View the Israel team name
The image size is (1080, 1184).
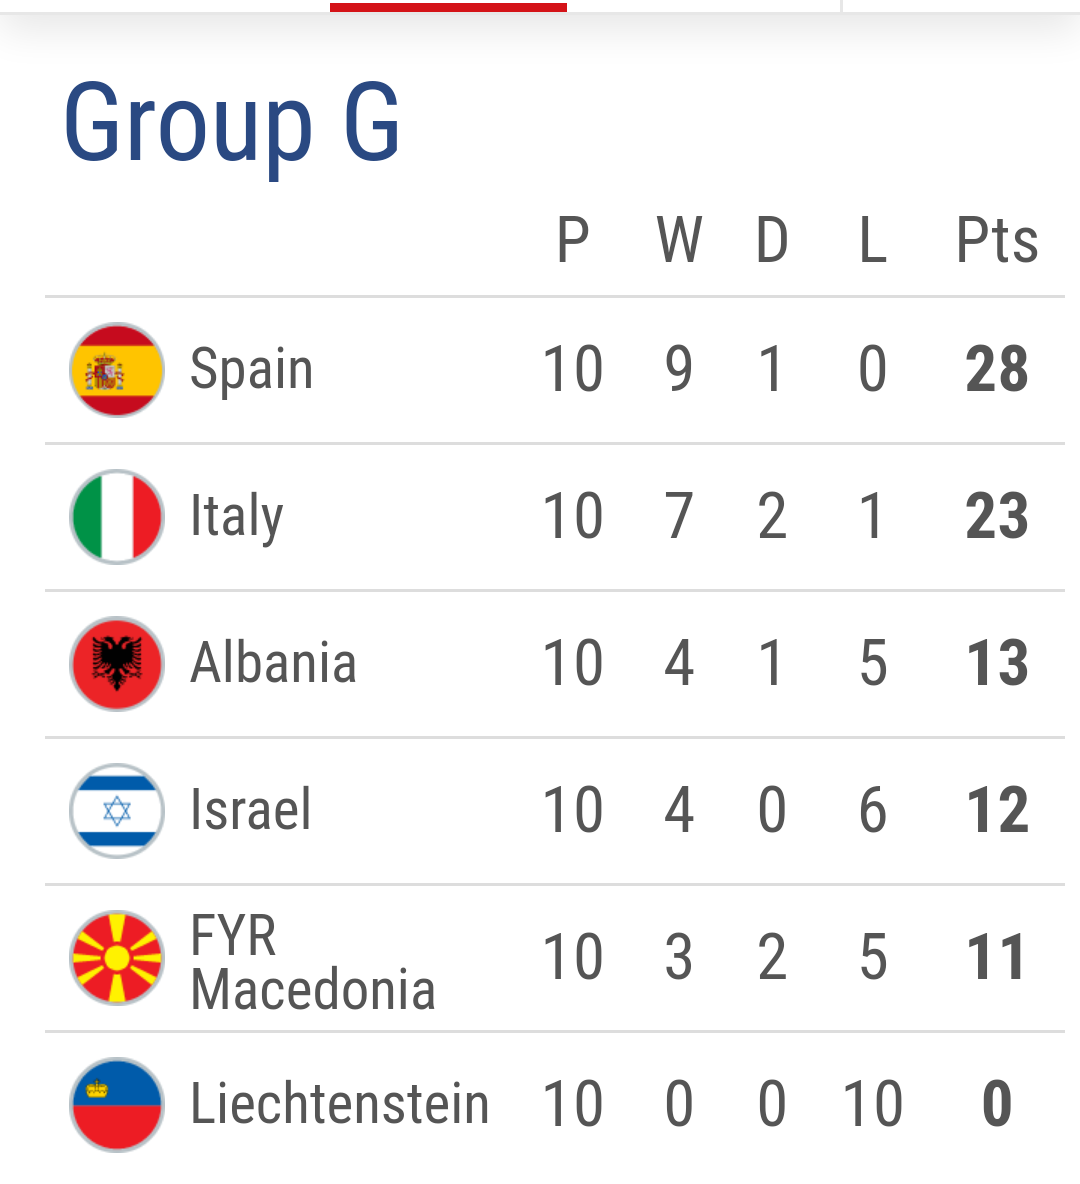pyautogui.click(x=251, y=810)
